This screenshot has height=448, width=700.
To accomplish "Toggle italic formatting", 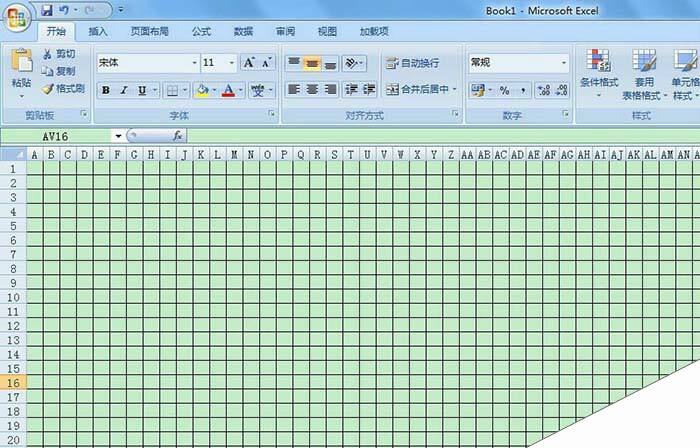I will tap(124, 90).
